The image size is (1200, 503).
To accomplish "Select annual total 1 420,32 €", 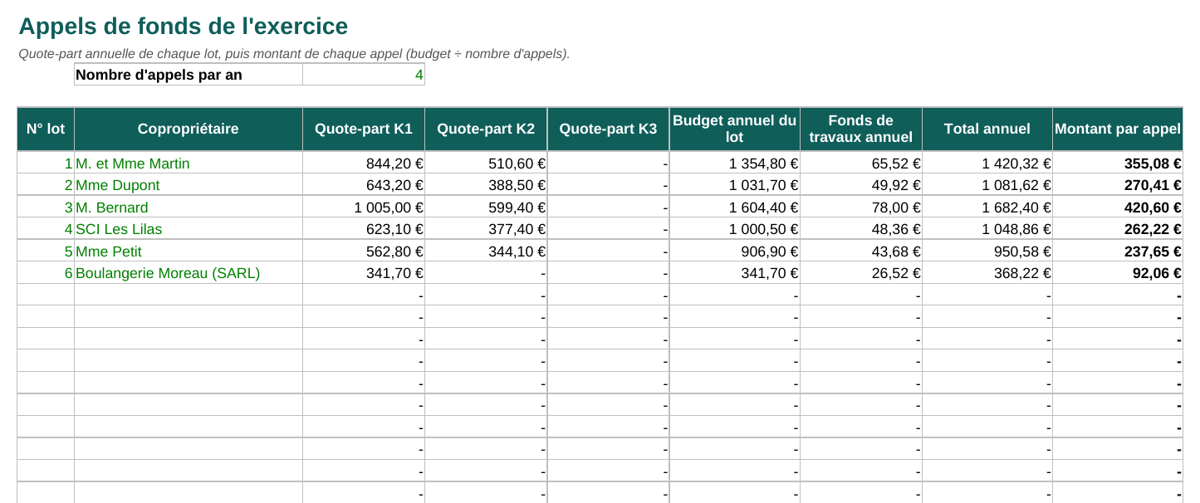I will coord(987,163).
